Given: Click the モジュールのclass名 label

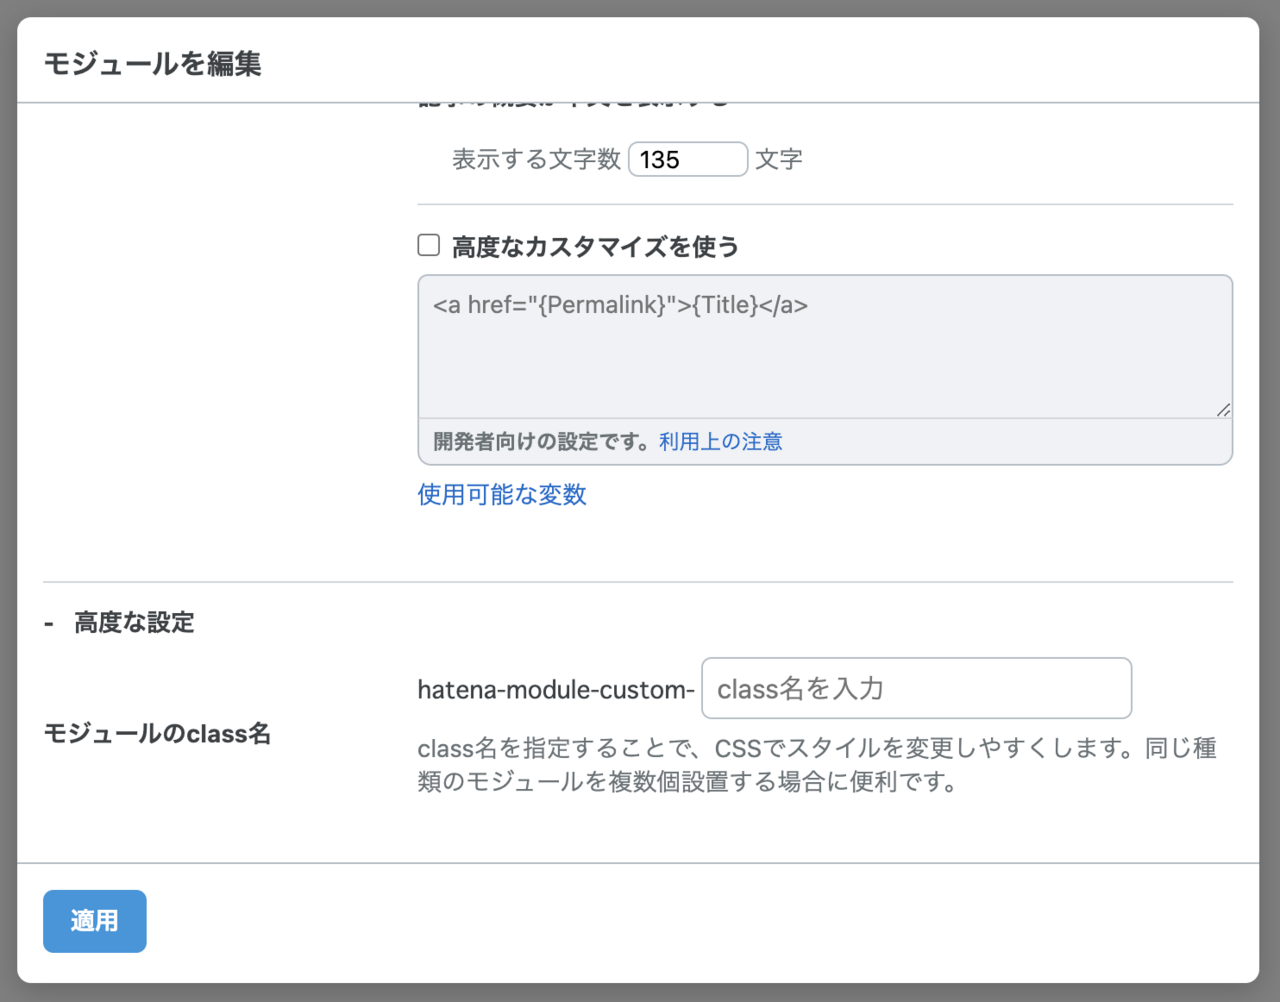Looking at the screenshot, I should coord(157,734).
